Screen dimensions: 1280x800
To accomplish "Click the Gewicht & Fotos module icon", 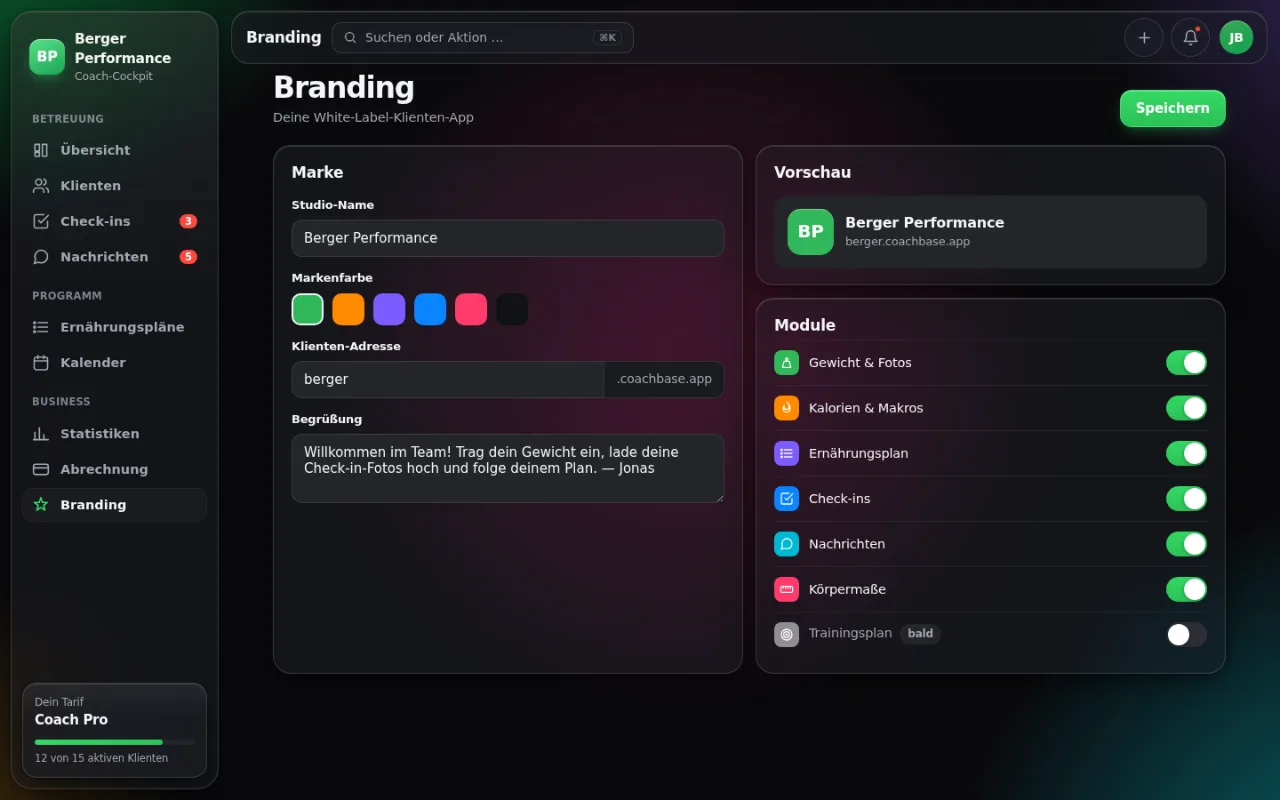I will [786, 363].
